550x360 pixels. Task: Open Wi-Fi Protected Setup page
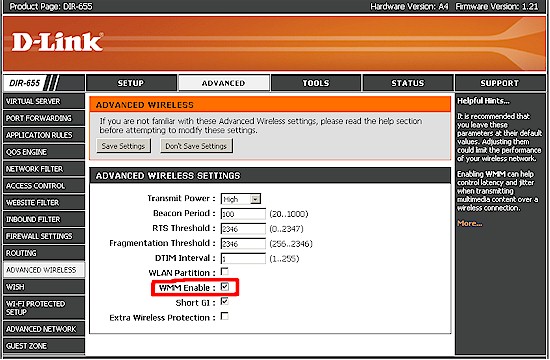(x=44, y=308)
